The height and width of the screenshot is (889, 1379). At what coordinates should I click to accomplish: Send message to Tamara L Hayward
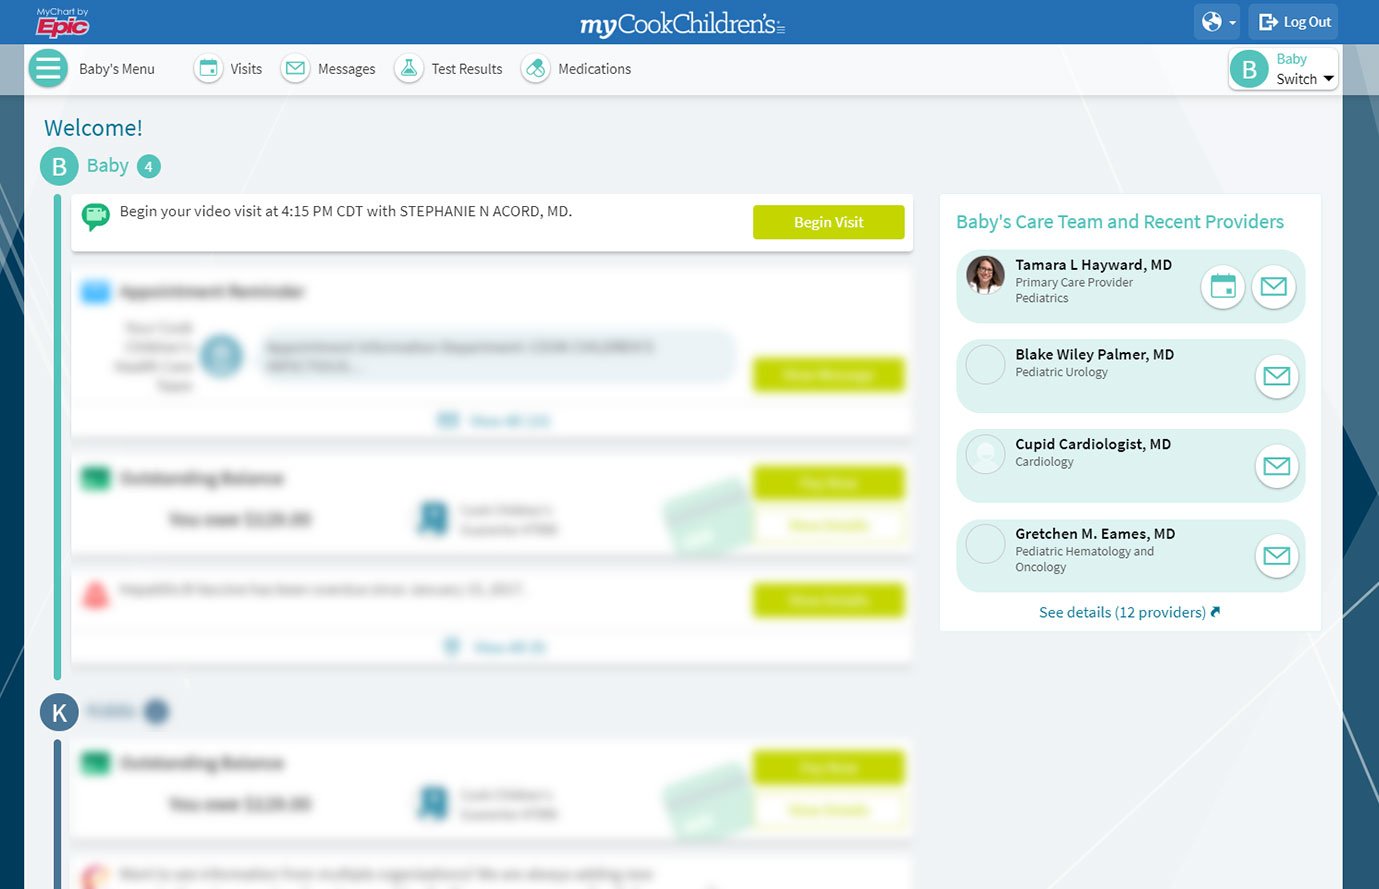coord(1273,287)
